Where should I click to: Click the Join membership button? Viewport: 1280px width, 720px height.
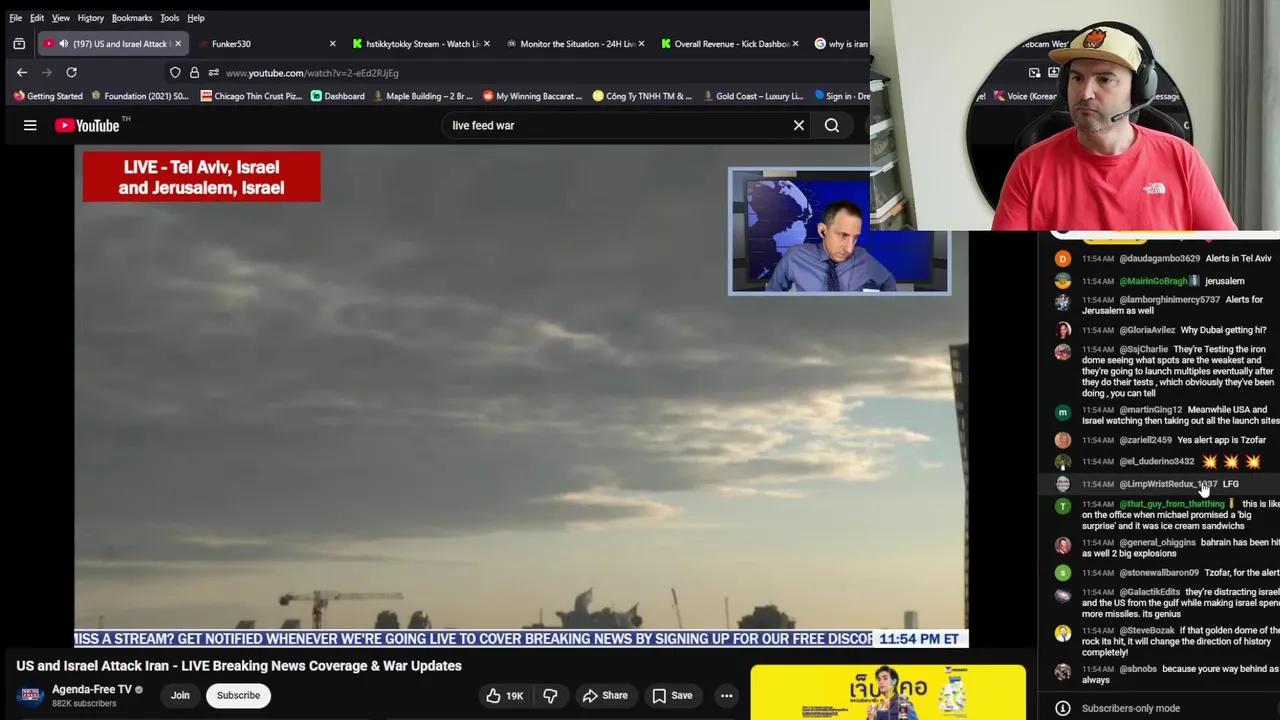pyautogui.click(x=180, y=695)
